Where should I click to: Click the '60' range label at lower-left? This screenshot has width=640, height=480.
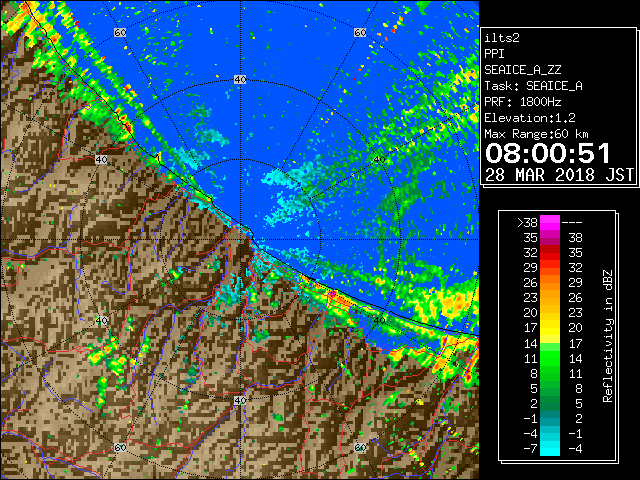tap(120, 447)
